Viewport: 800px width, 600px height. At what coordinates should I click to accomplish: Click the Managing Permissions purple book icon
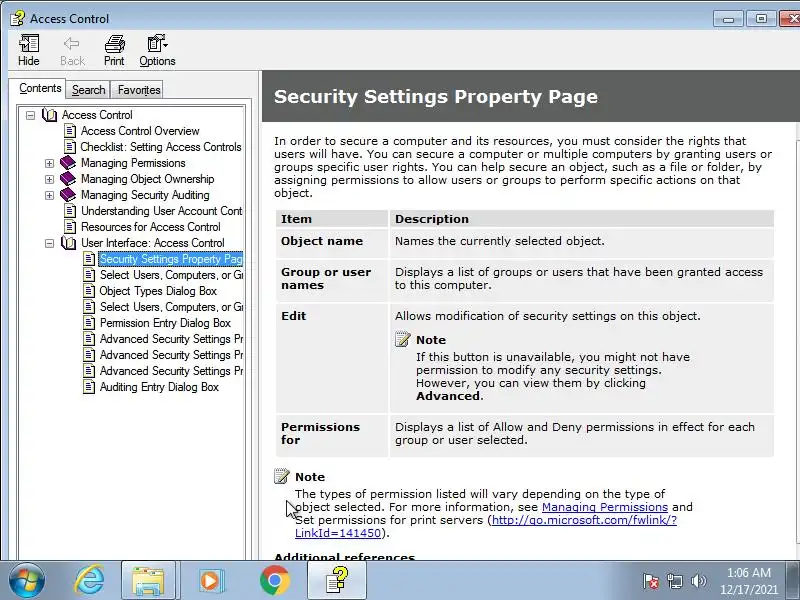click(x=68, y=163)
